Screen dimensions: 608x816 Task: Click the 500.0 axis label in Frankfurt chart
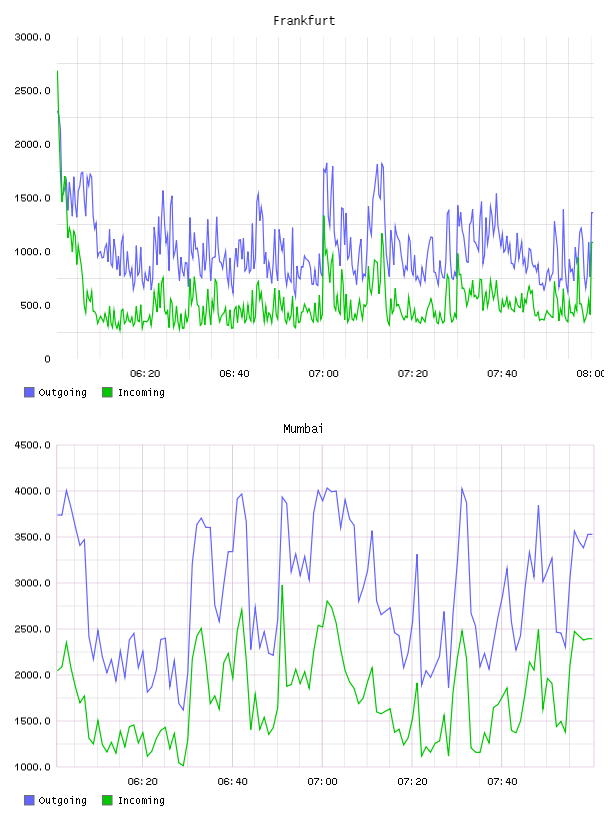pyautogui.click(x=35, y=305)
